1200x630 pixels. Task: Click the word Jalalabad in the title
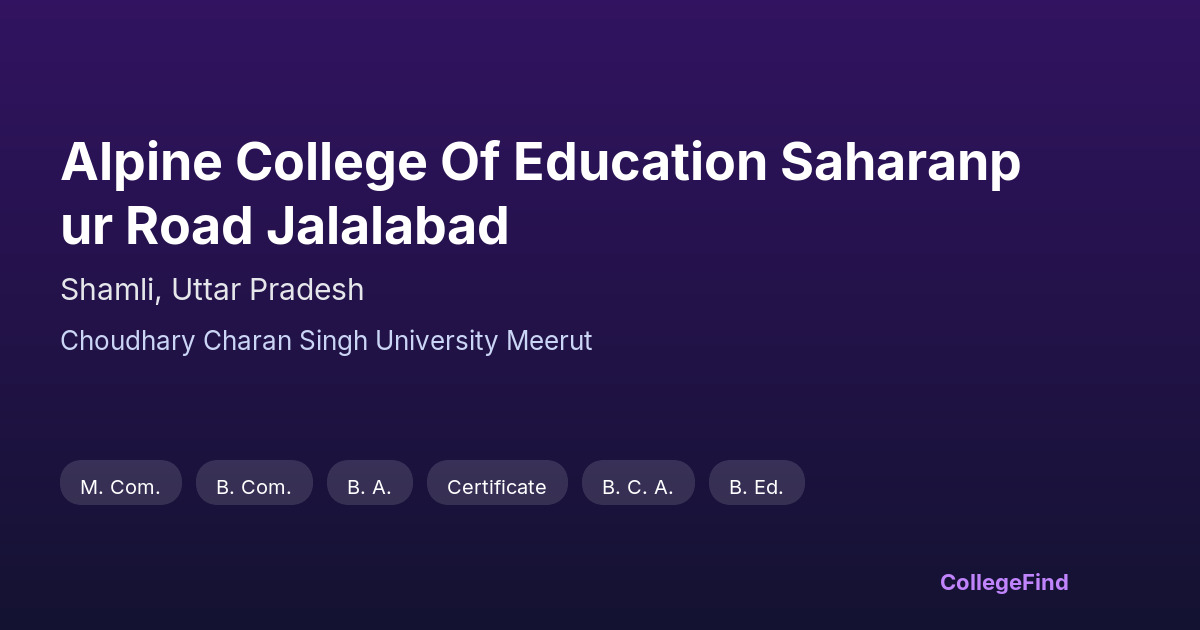click(x=388, y=226)
